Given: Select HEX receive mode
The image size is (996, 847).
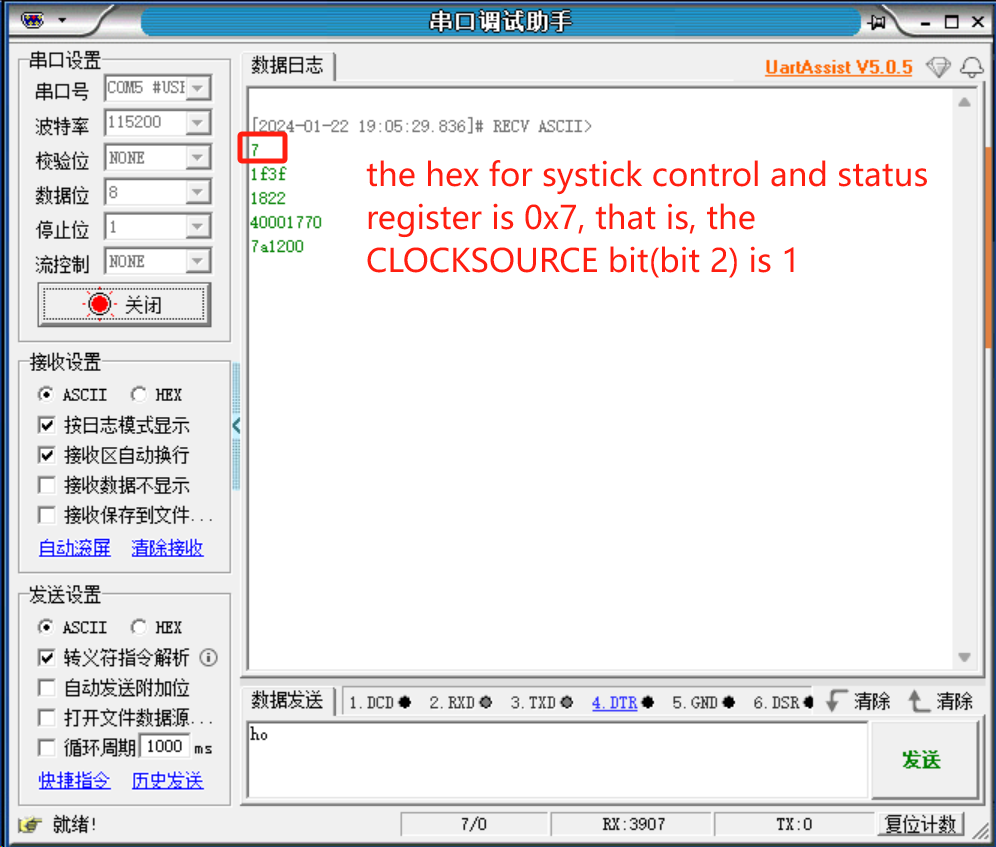Looking at the screenshot, I should (138, 394).
